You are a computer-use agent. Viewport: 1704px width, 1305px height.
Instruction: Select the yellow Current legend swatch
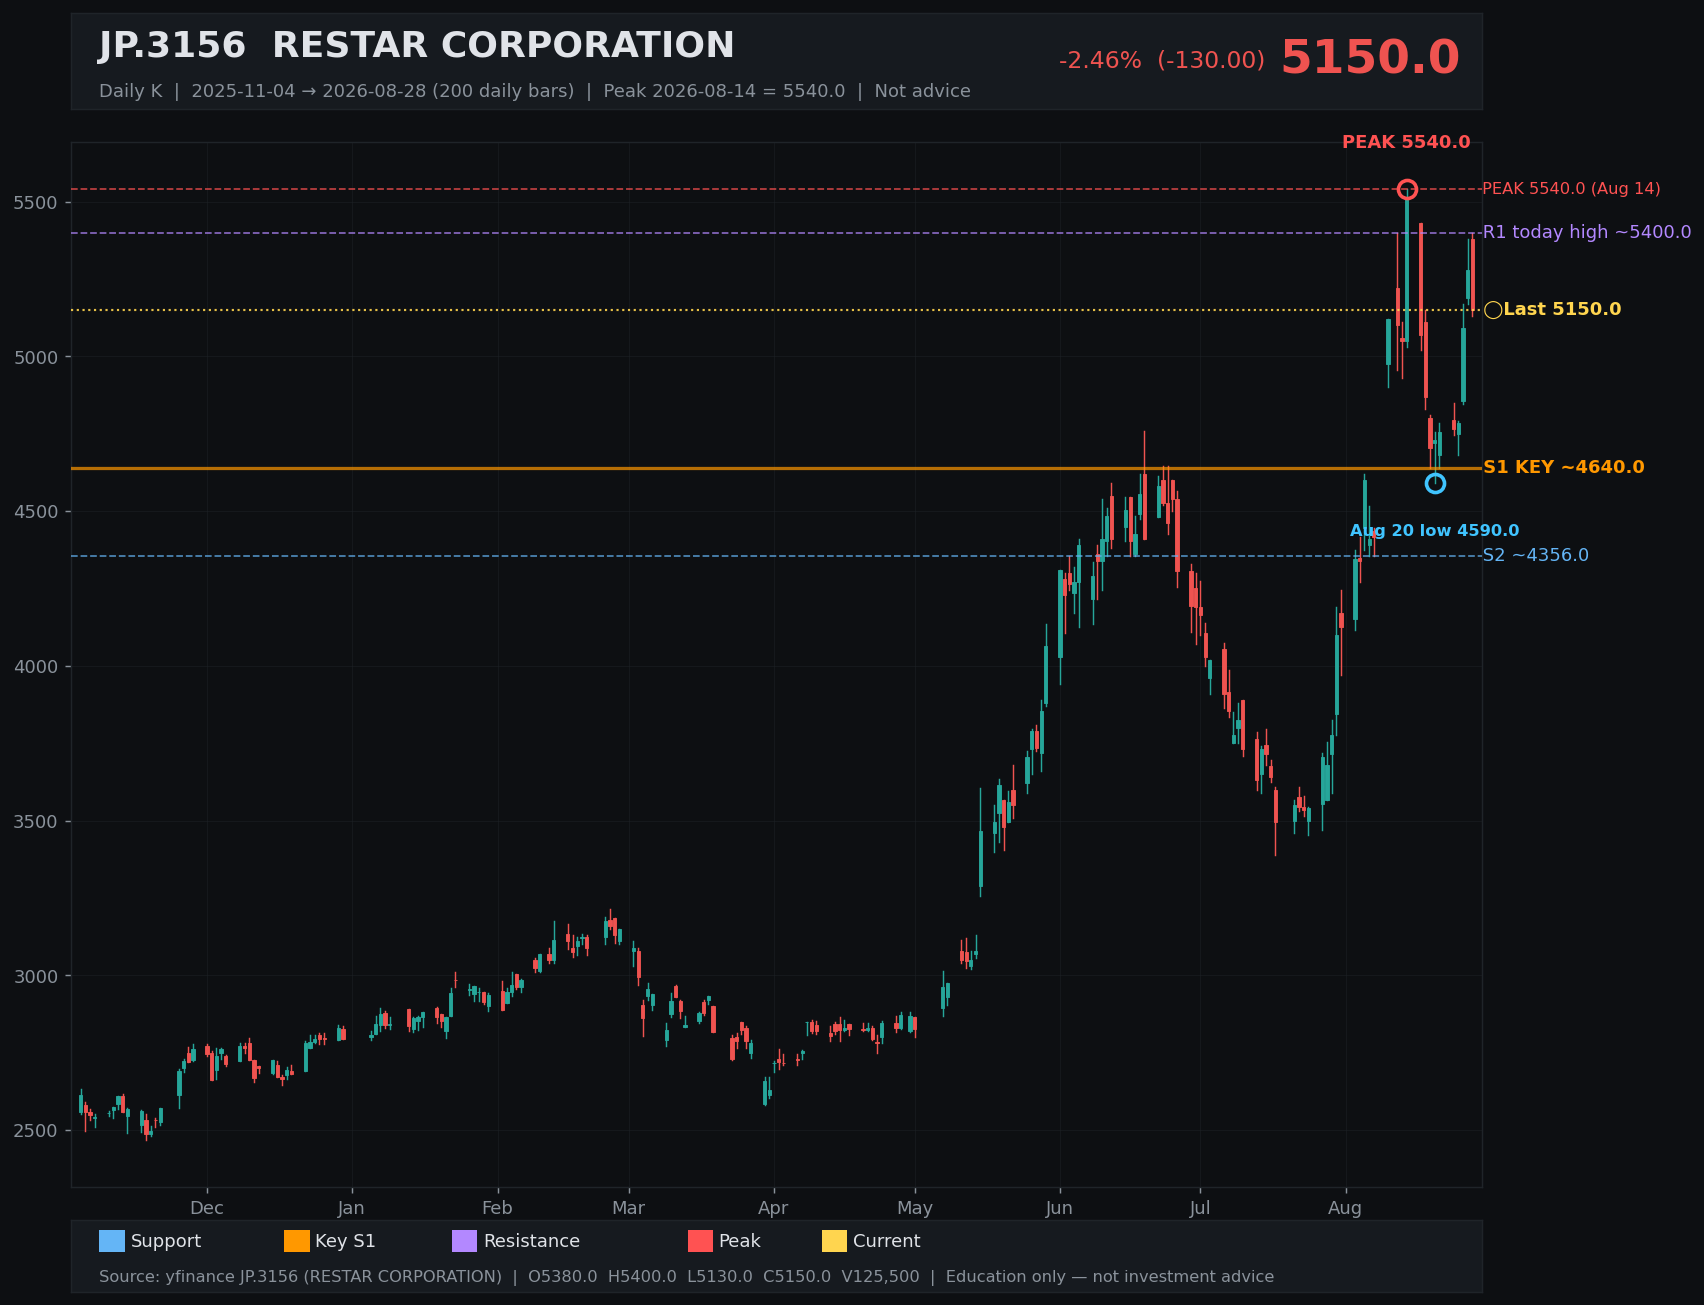coord(835,1241)
